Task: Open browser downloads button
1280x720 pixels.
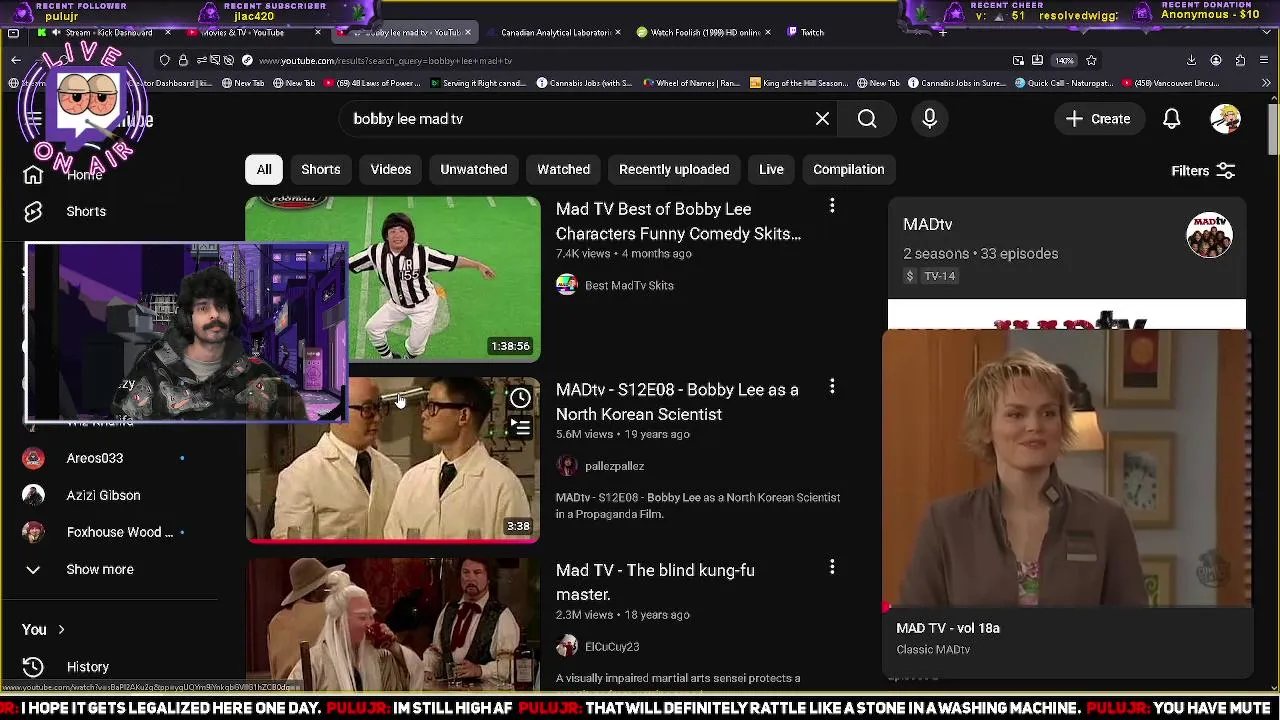Action: pyautogui.click(x=1192, y=61)
